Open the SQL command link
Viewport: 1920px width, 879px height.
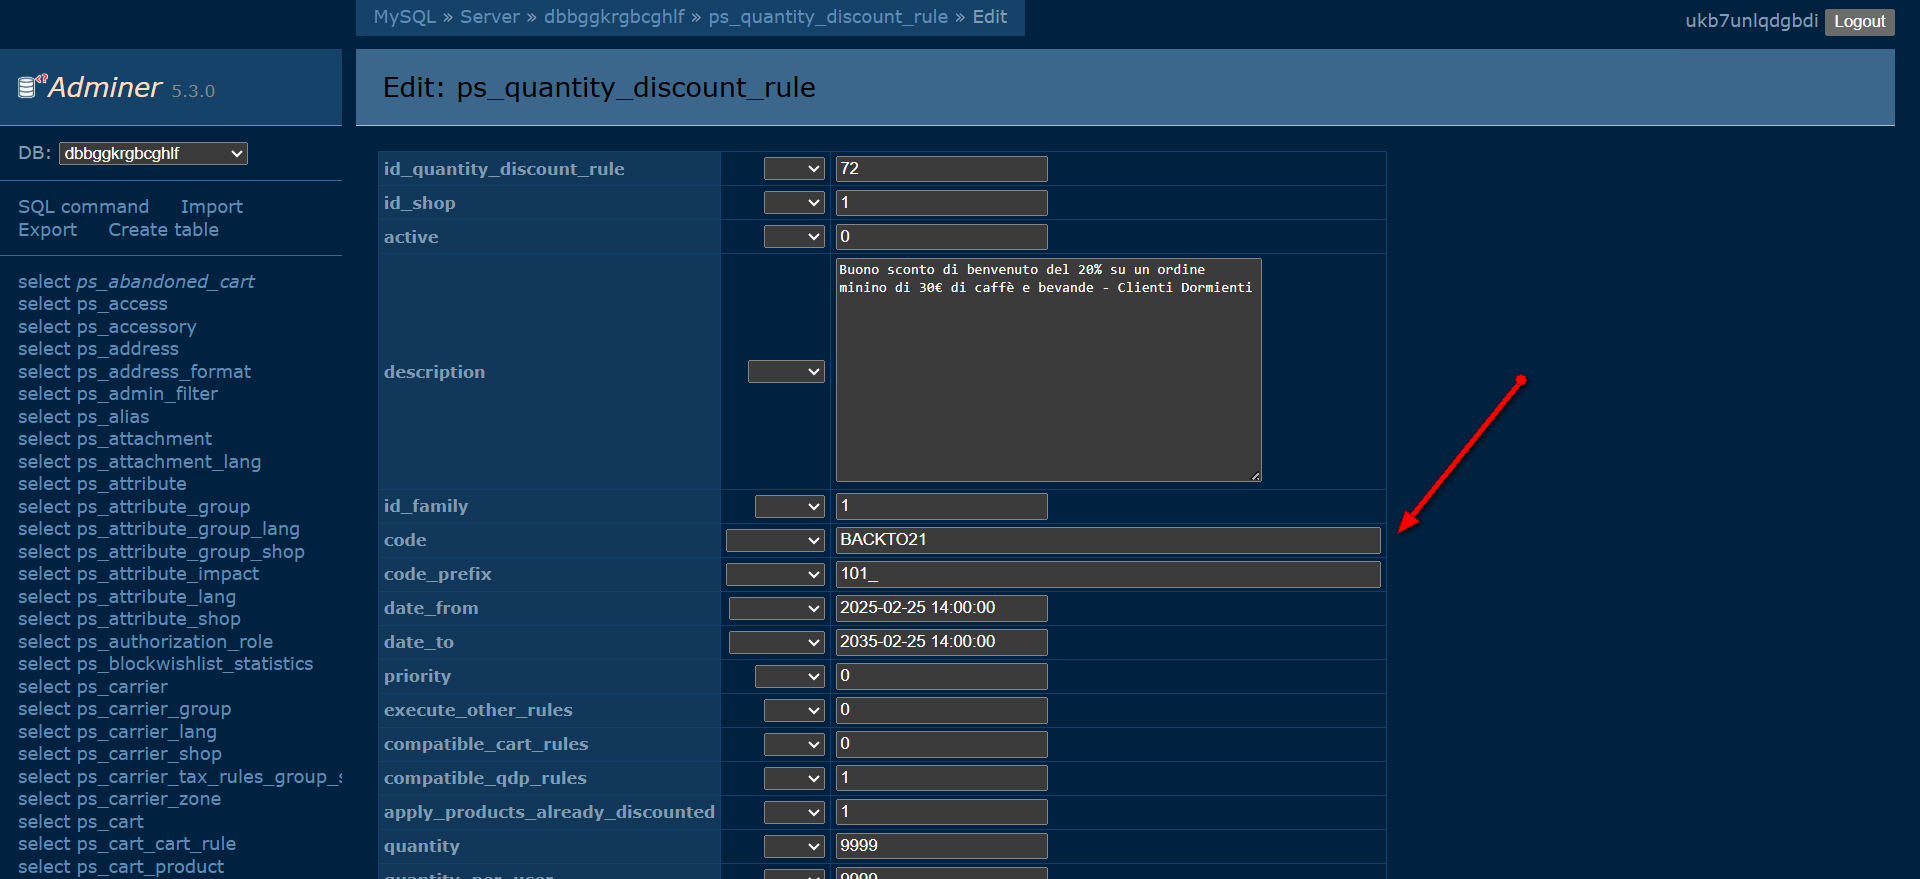coord(83,207)
